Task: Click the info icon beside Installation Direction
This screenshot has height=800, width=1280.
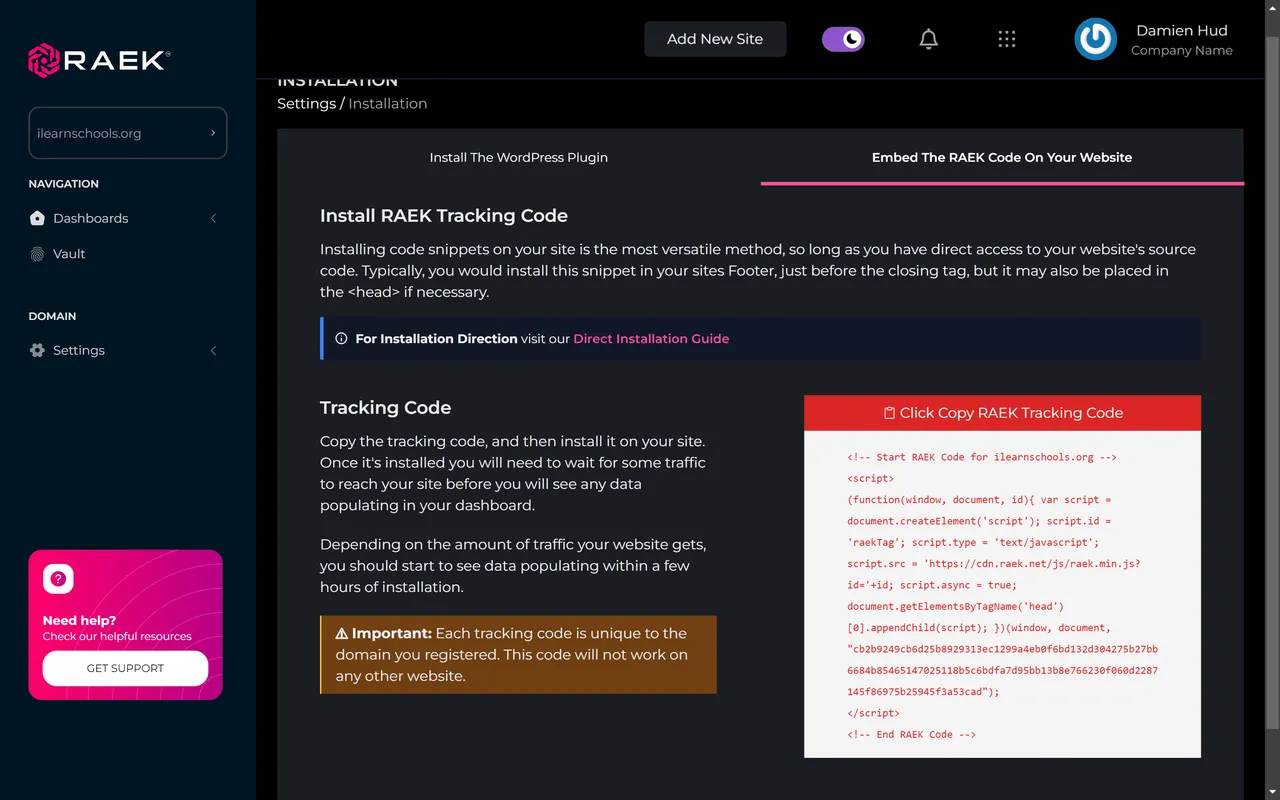Action: pyautogui.click(x=343, y=338)
